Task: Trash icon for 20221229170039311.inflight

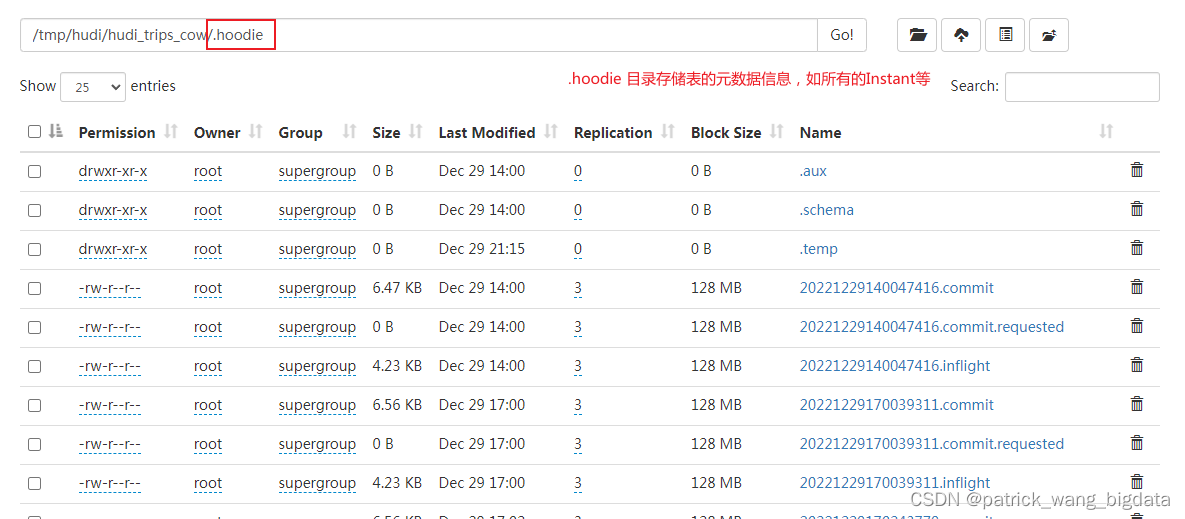Action: [1136, 482]
